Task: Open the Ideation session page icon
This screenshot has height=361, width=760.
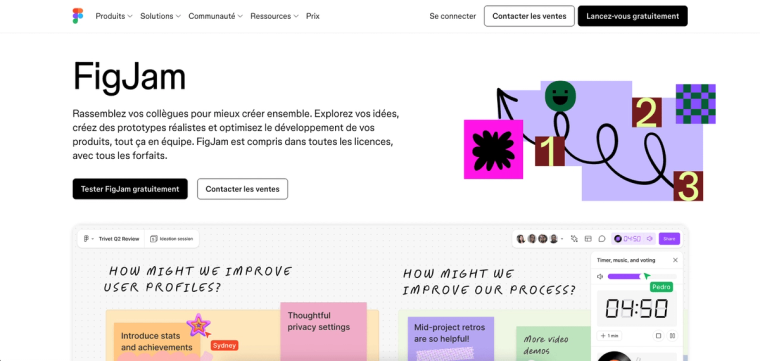Action: click(154, 239)
